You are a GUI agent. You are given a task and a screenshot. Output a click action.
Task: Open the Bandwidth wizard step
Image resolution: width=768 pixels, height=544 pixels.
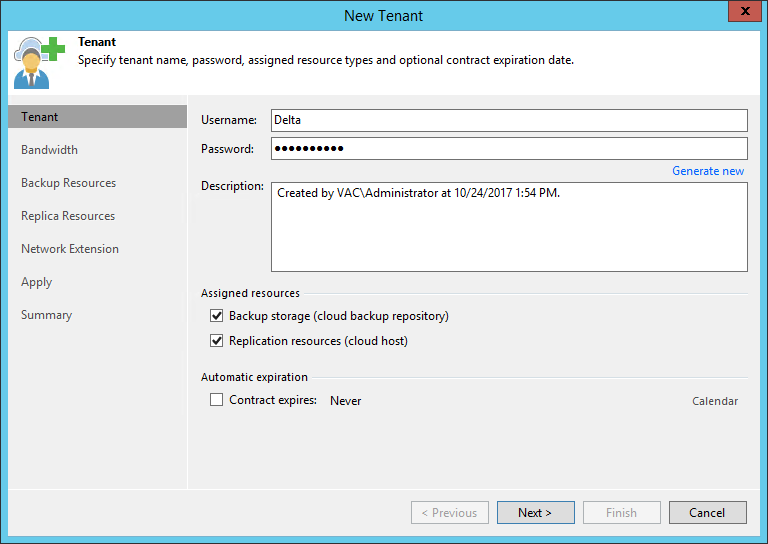(x=49, y=150)
